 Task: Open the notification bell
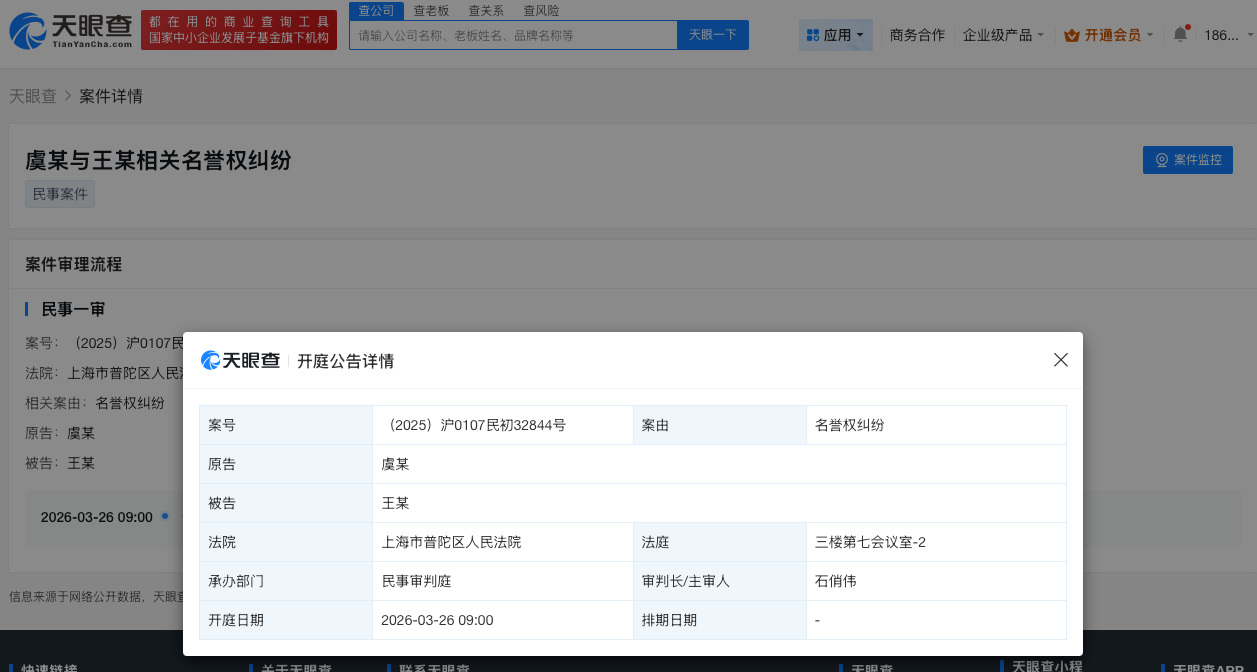1180,32
